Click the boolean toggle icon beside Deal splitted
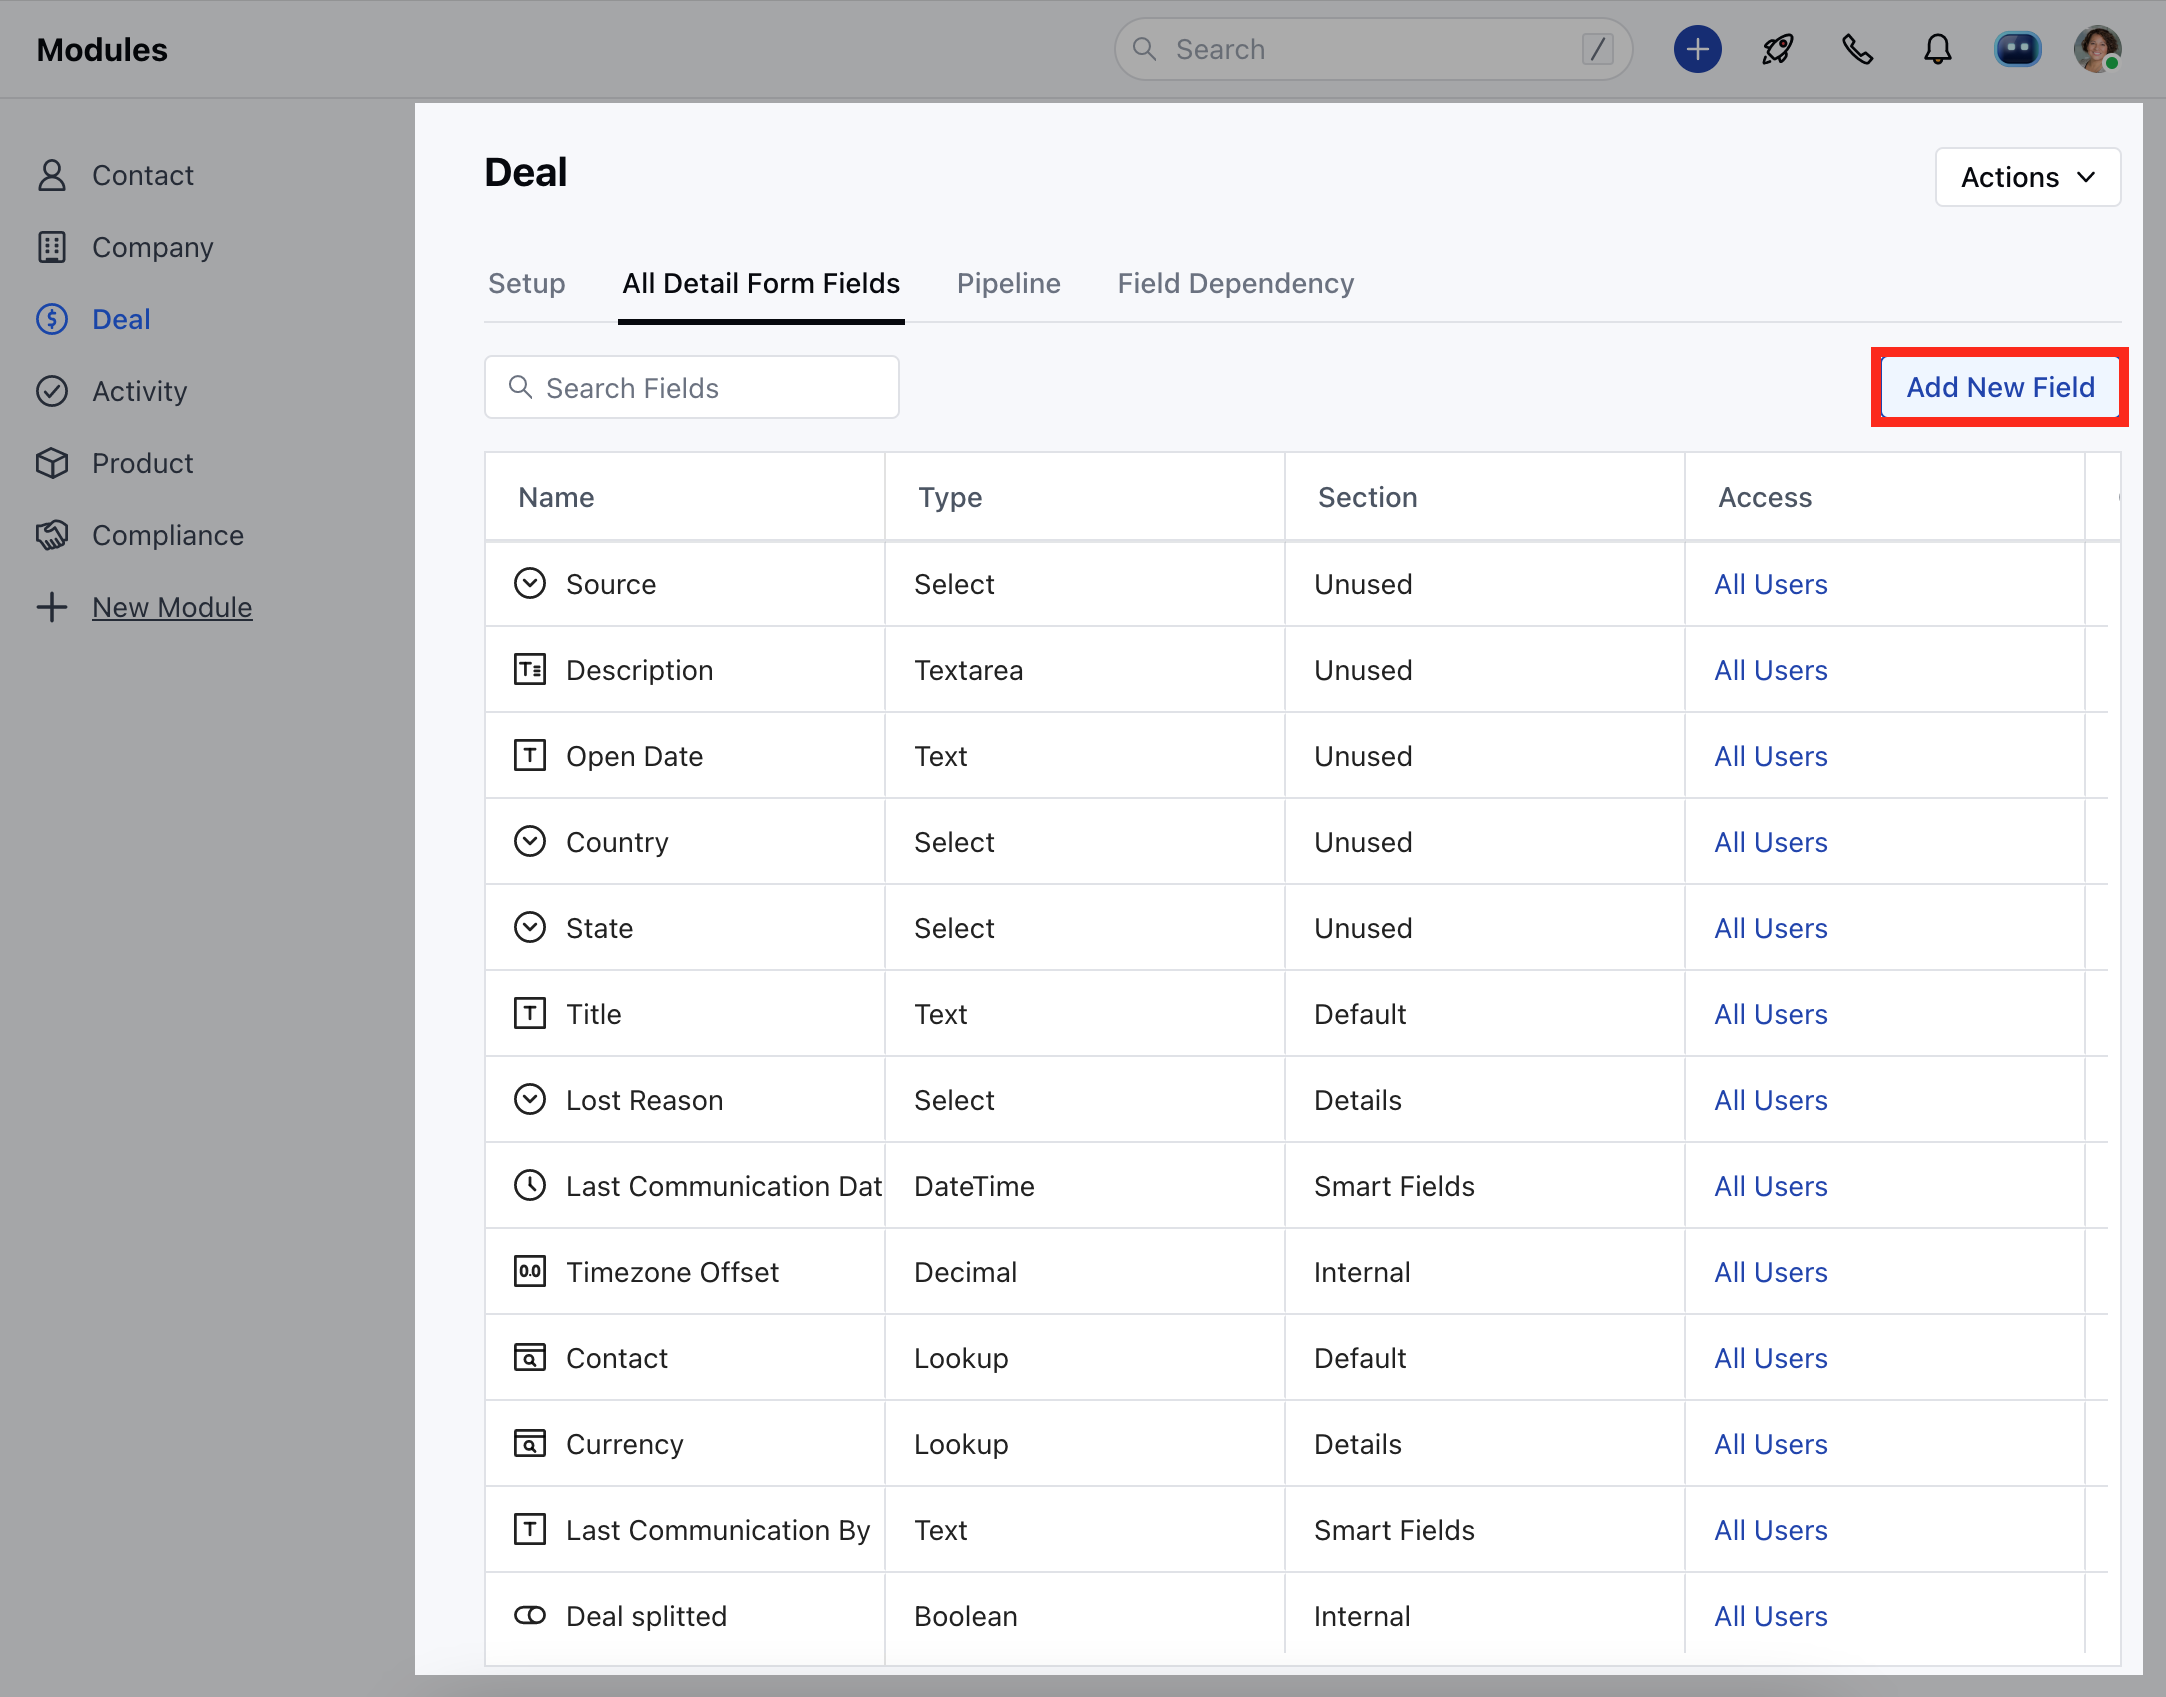 [x=530, y=1616]
